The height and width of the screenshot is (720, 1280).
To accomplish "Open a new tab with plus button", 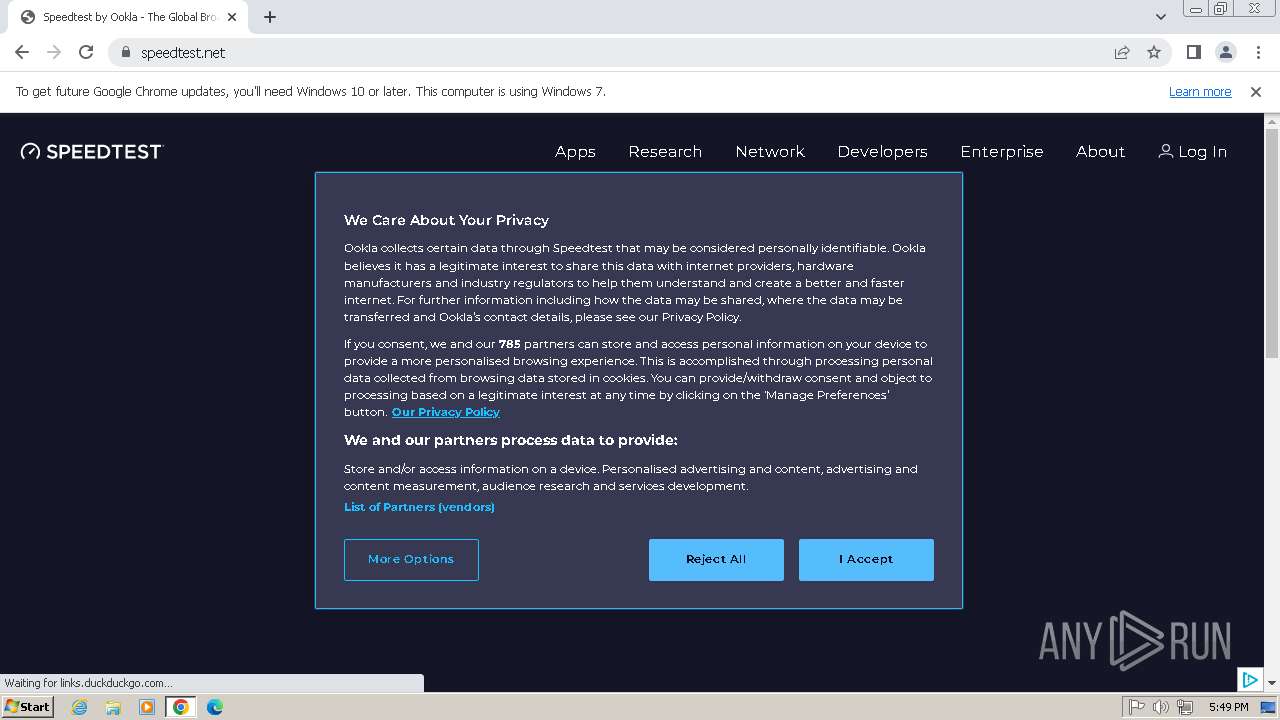I will [x=270, y=17].
